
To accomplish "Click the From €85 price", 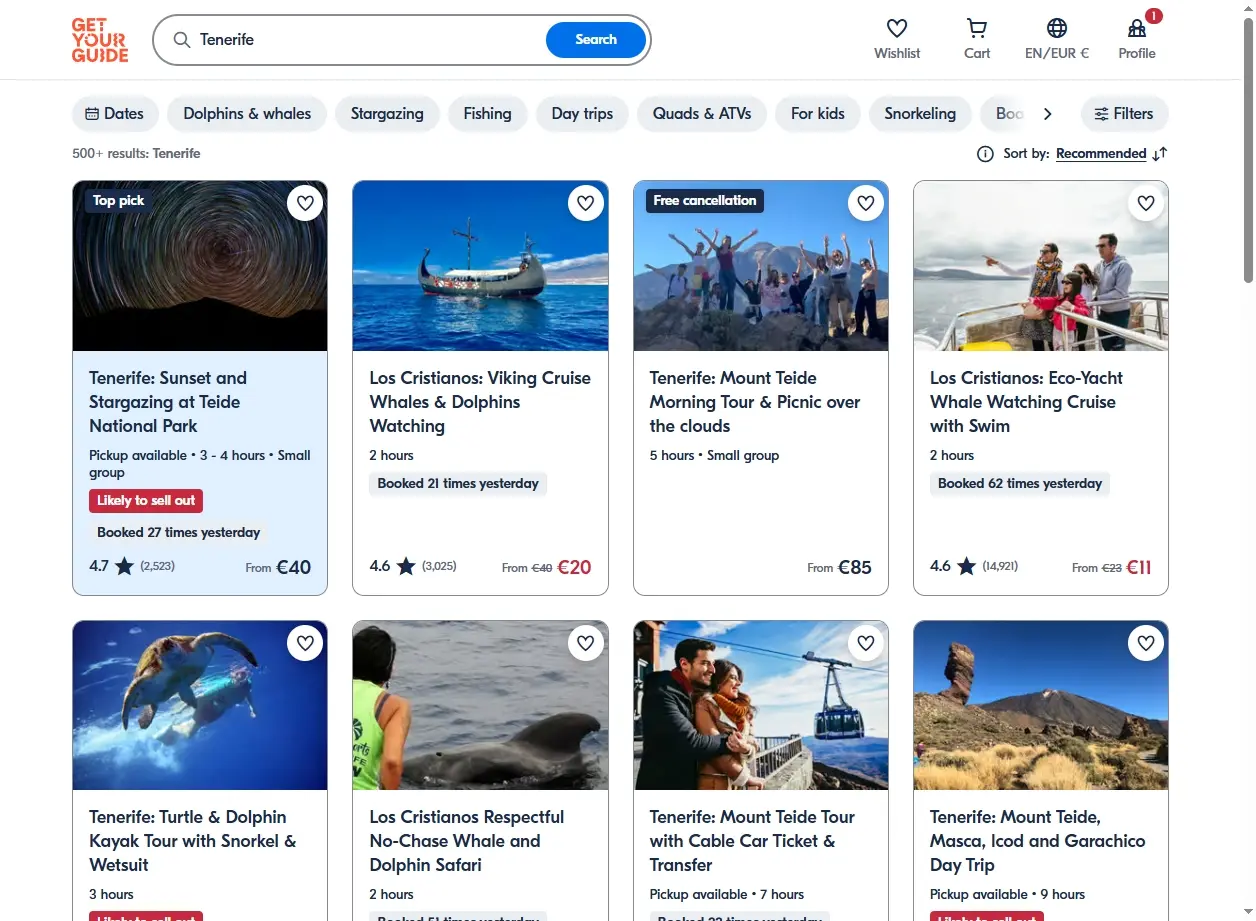I will tap(840, 567).
